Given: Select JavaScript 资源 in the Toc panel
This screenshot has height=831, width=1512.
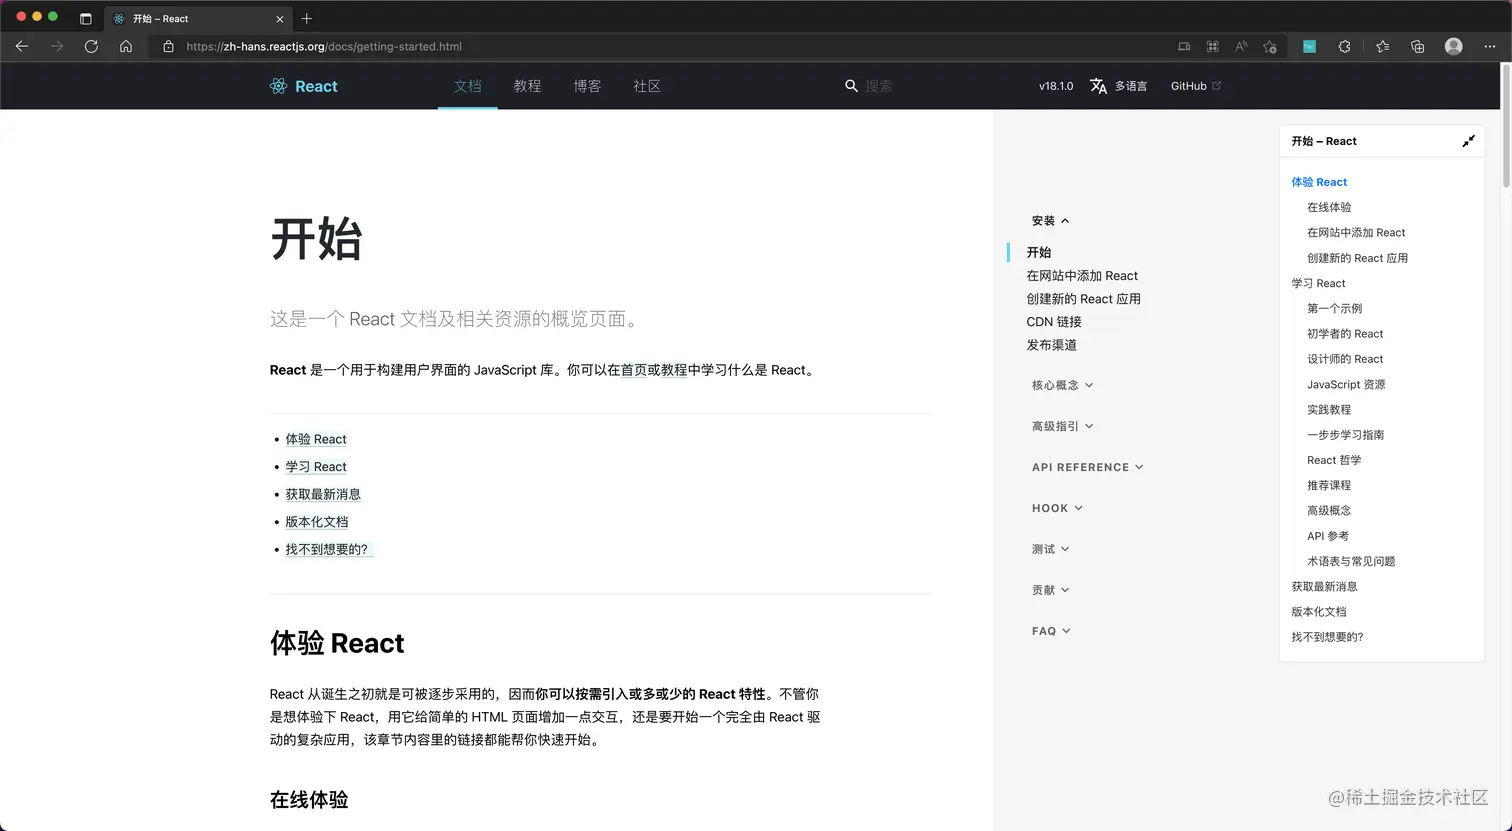Looking at the screenshot, I should pyautogui.click(x=1346, y=384).
